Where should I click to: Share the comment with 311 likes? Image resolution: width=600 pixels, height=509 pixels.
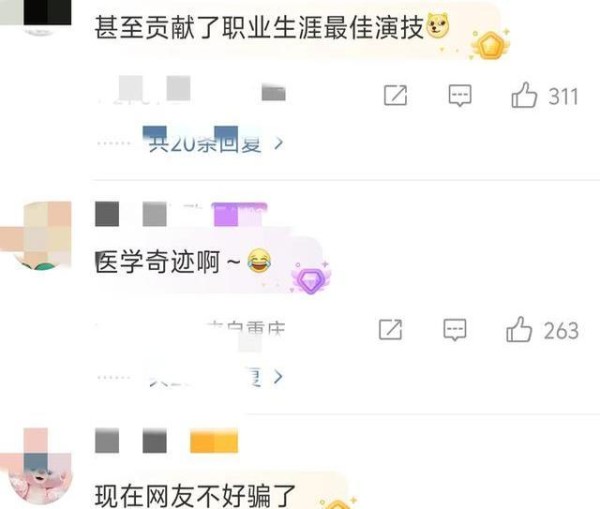pos(395,95)
